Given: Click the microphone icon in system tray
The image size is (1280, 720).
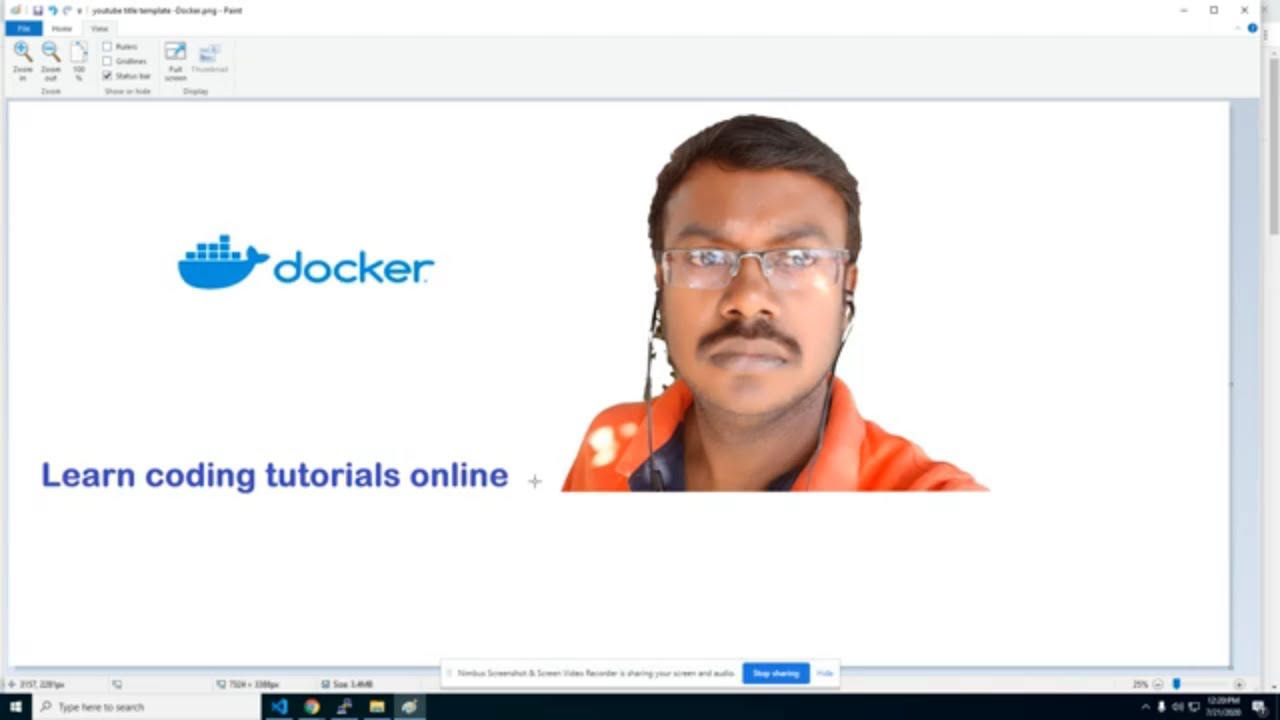Looking at the screenshot, I should [1161, 707].
